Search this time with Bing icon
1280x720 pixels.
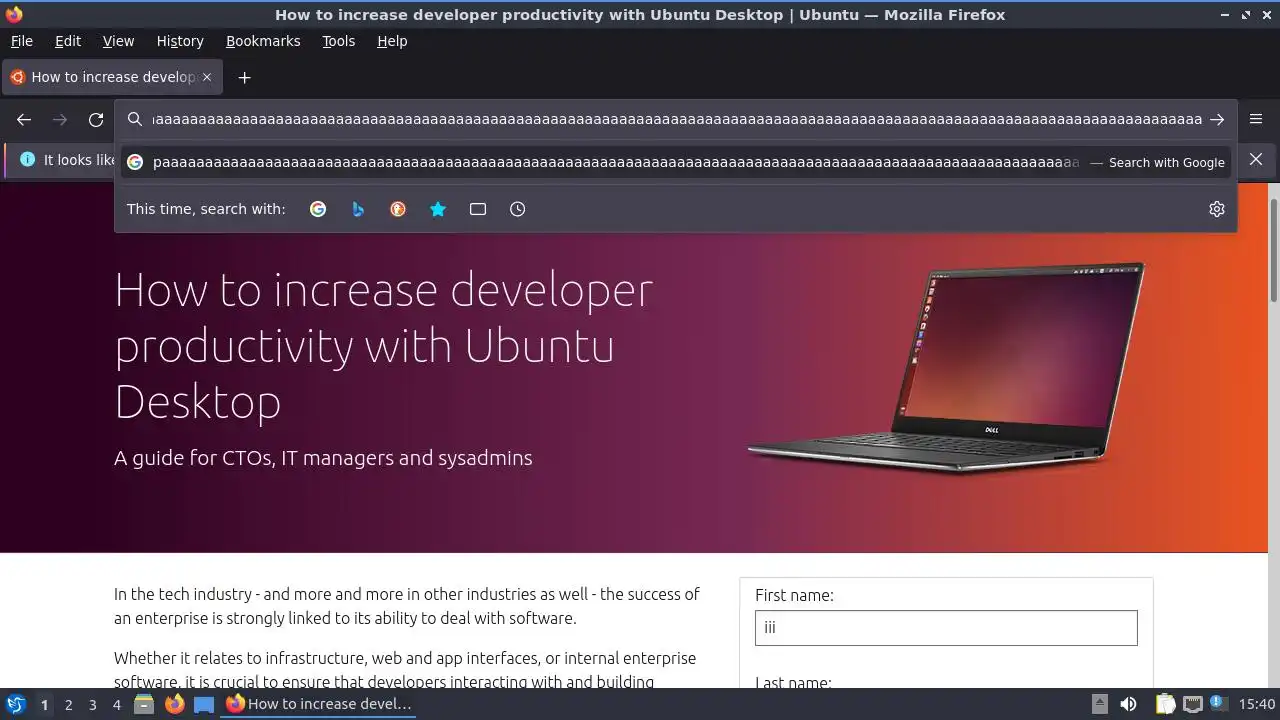(358, 209)
